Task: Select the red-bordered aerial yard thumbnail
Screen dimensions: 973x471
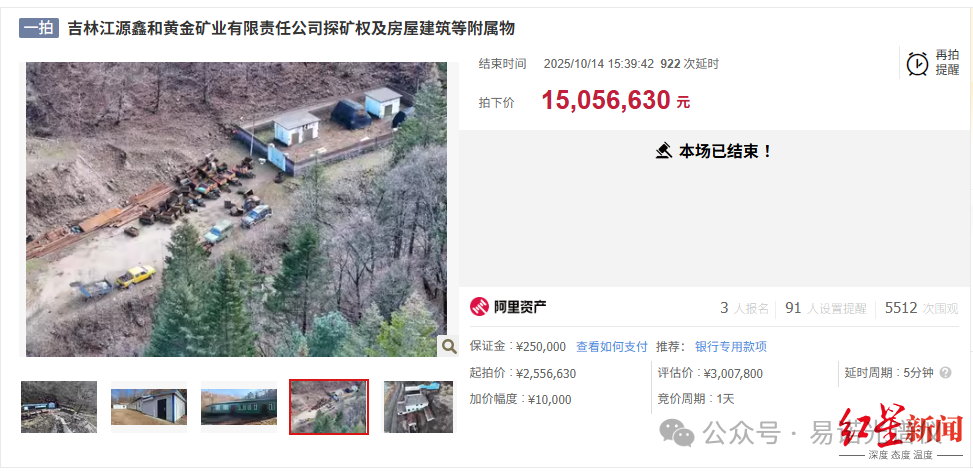Action: pyautogui.click(x=329, y=406)
